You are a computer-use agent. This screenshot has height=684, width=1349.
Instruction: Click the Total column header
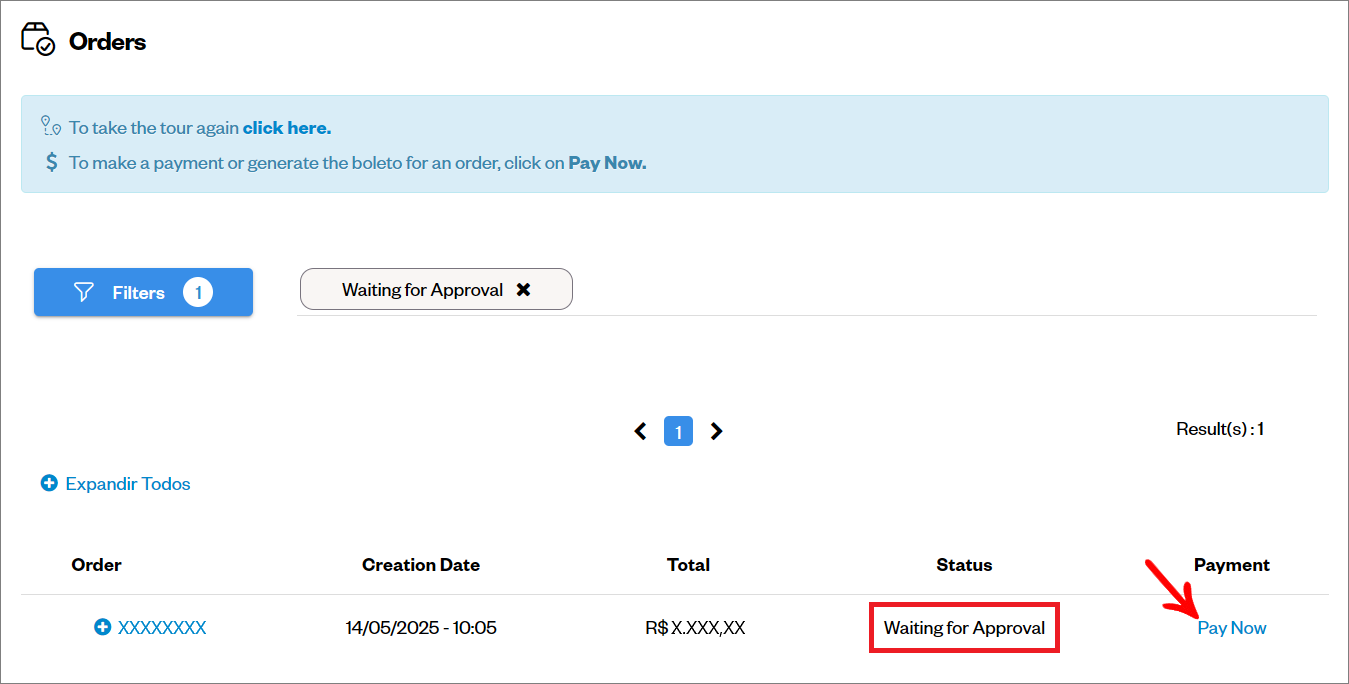tap(688, 565)
